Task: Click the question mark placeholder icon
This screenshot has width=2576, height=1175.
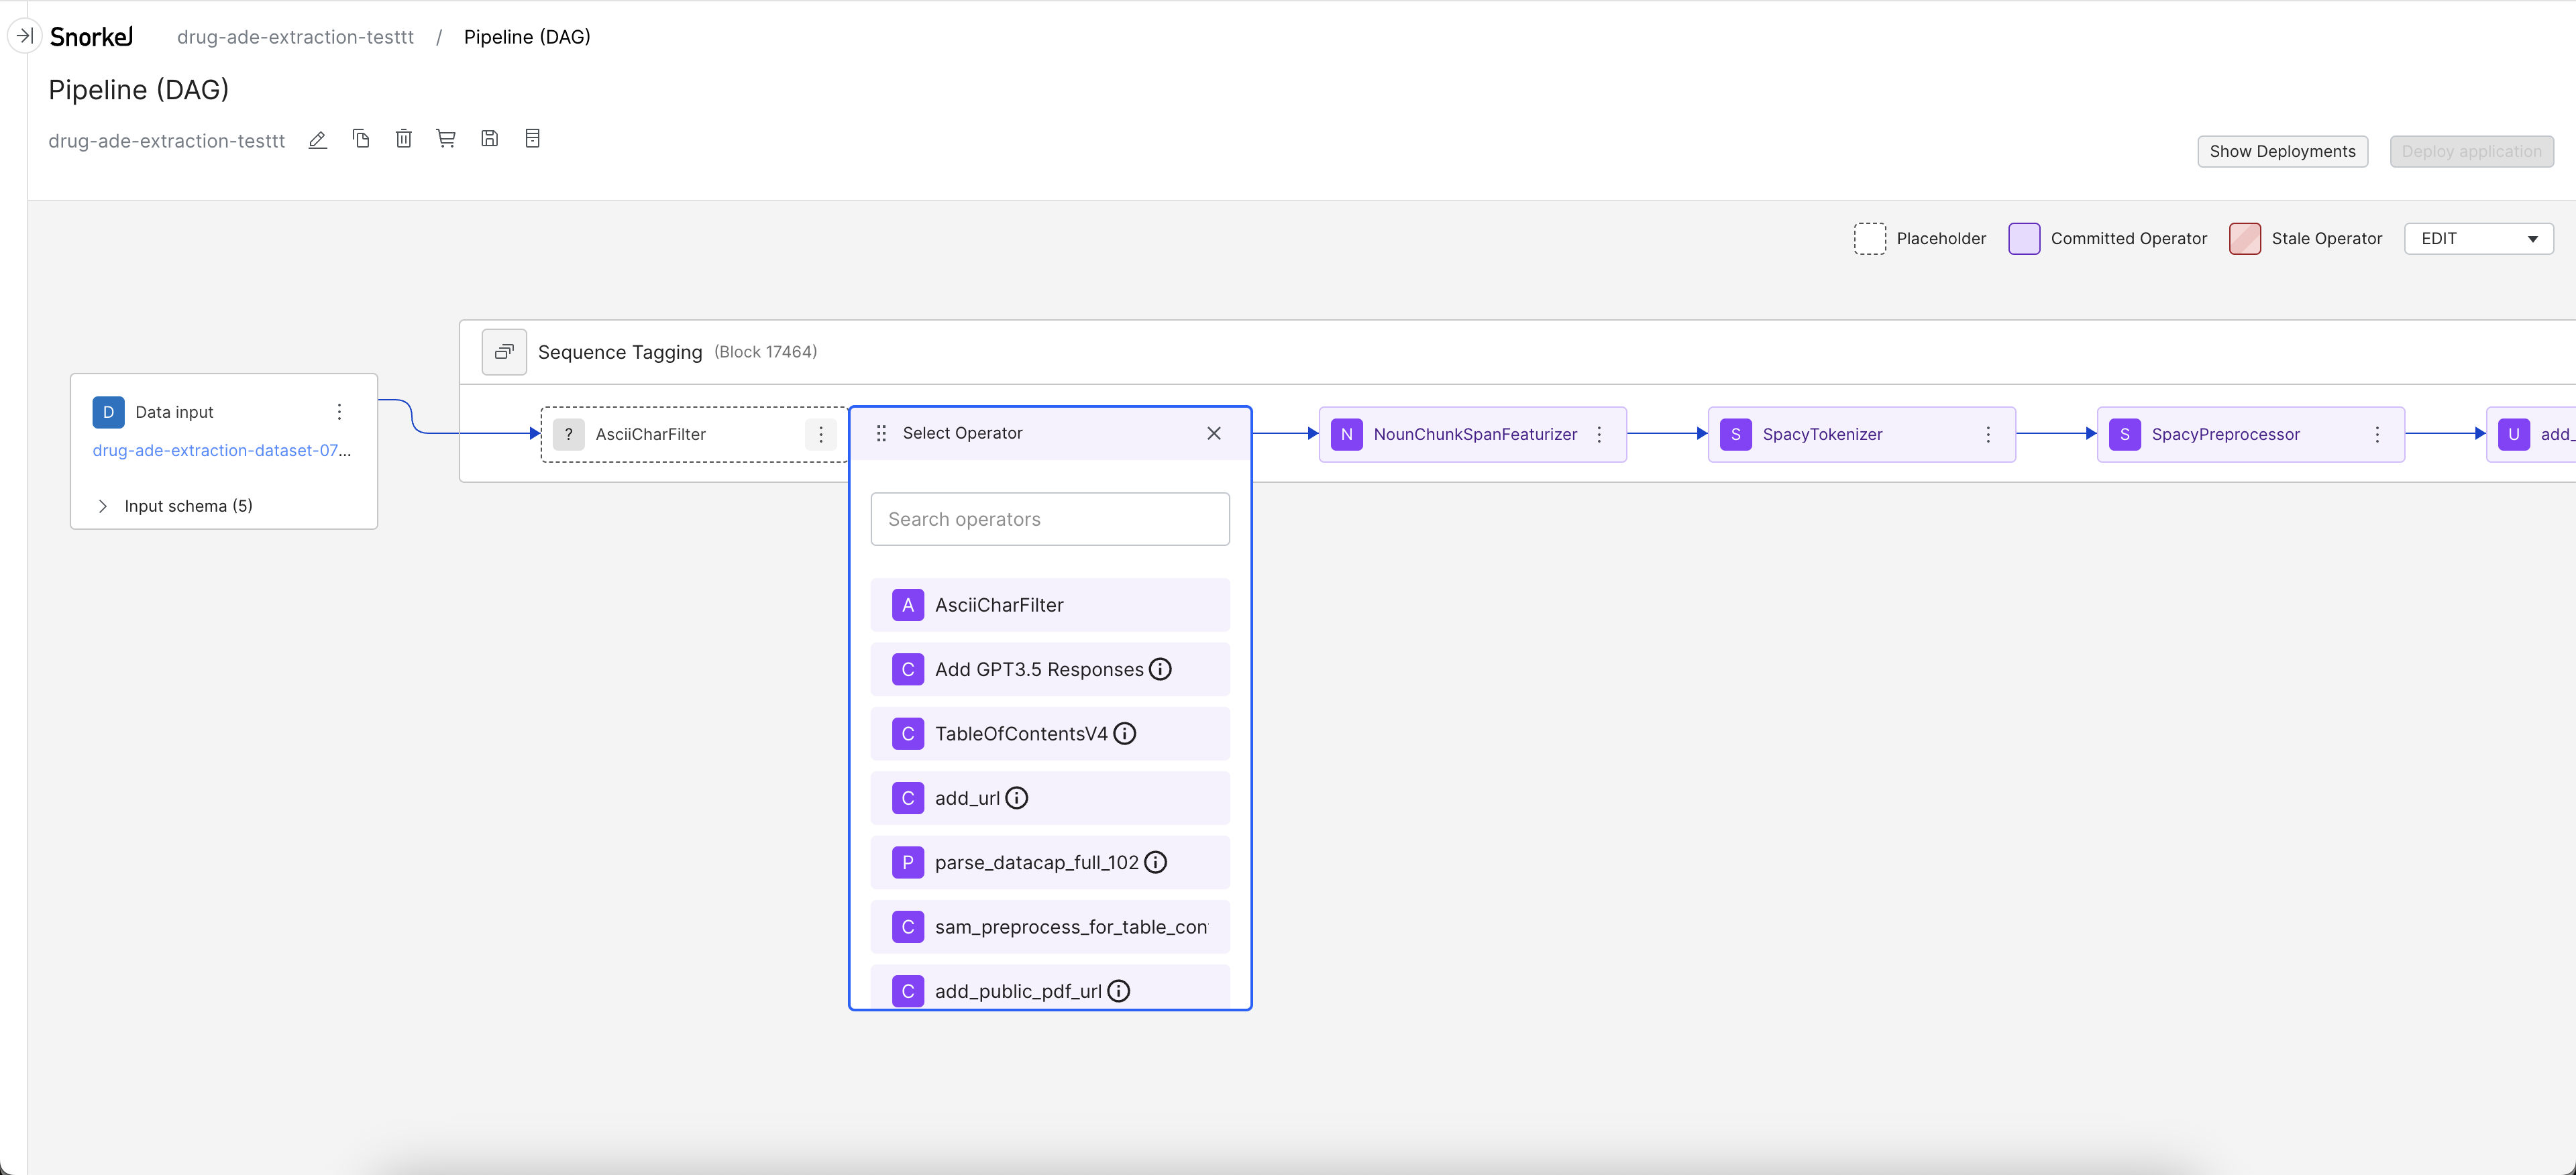Action: [569, 434]
